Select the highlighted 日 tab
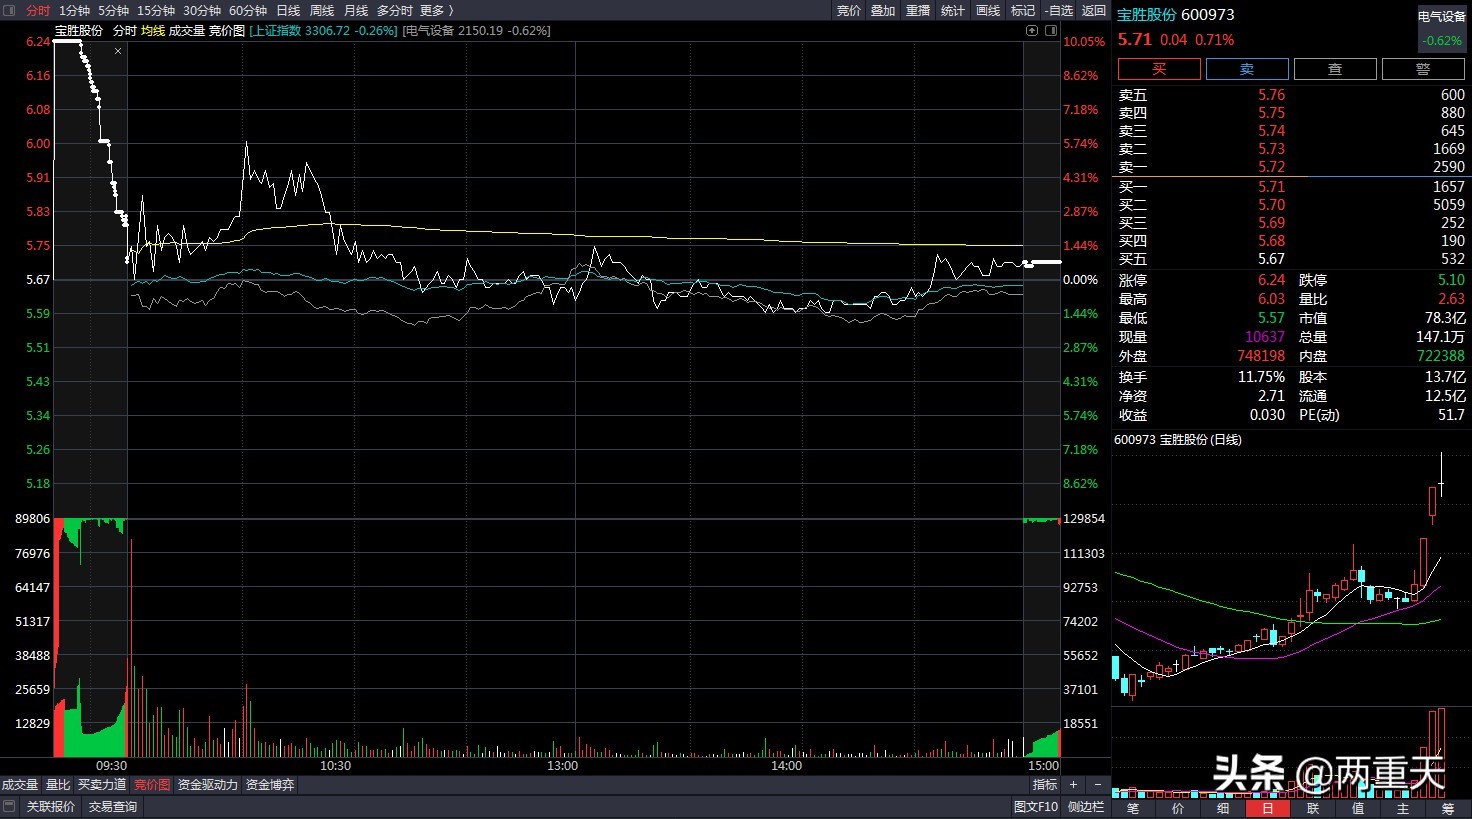 pos(1268,808)
